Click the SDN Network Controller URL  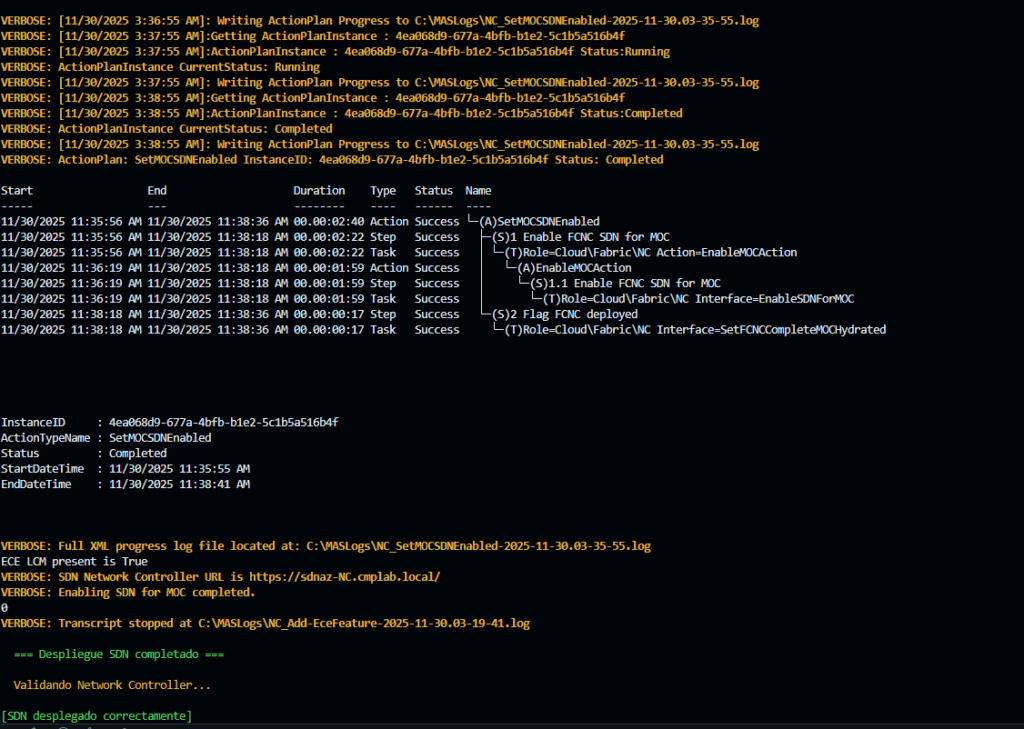[x=357, y=577]
